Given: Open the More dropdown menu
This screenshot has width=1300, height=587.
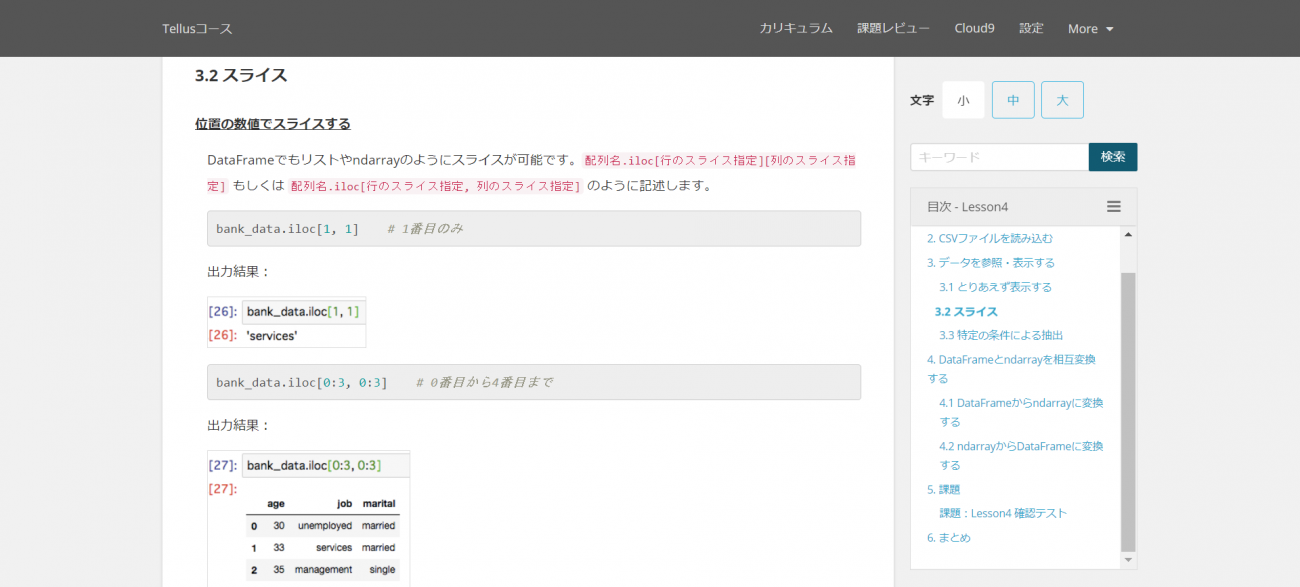Looking at the screenshot, I should (x=1090, y=28).
